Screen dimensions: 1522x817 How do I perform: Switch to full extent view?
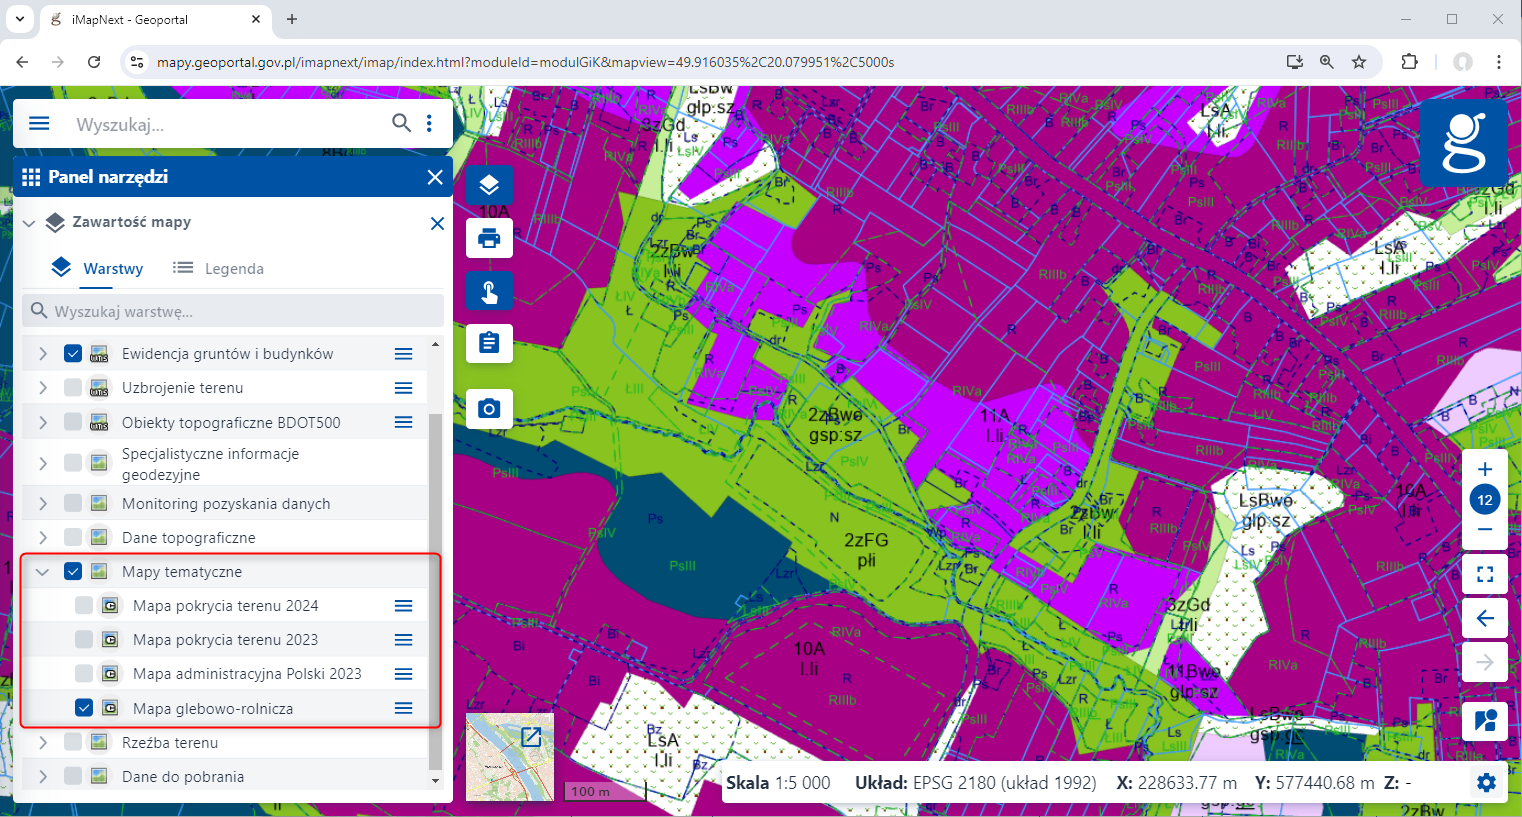pos(1485,574)
